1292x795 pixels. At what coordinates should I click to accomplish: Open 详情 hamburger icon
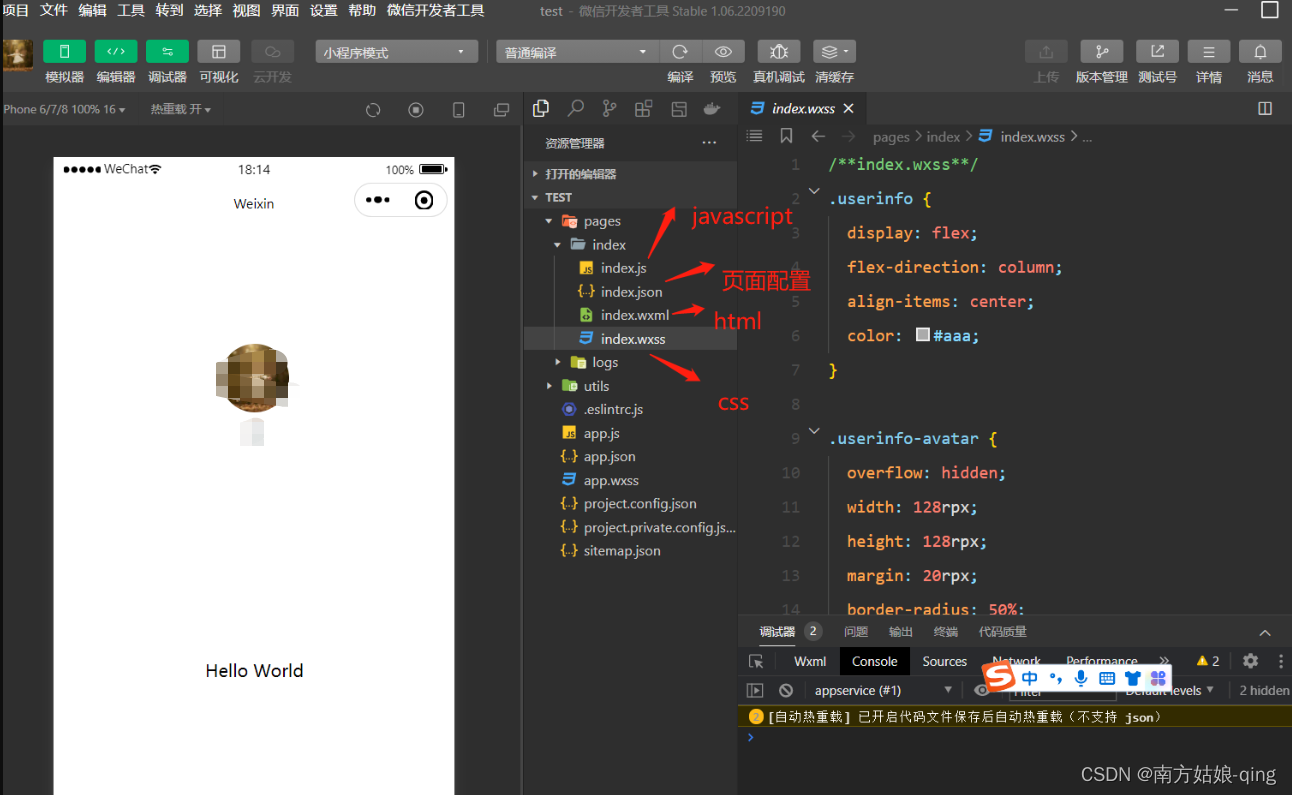tap(1209, 52)
